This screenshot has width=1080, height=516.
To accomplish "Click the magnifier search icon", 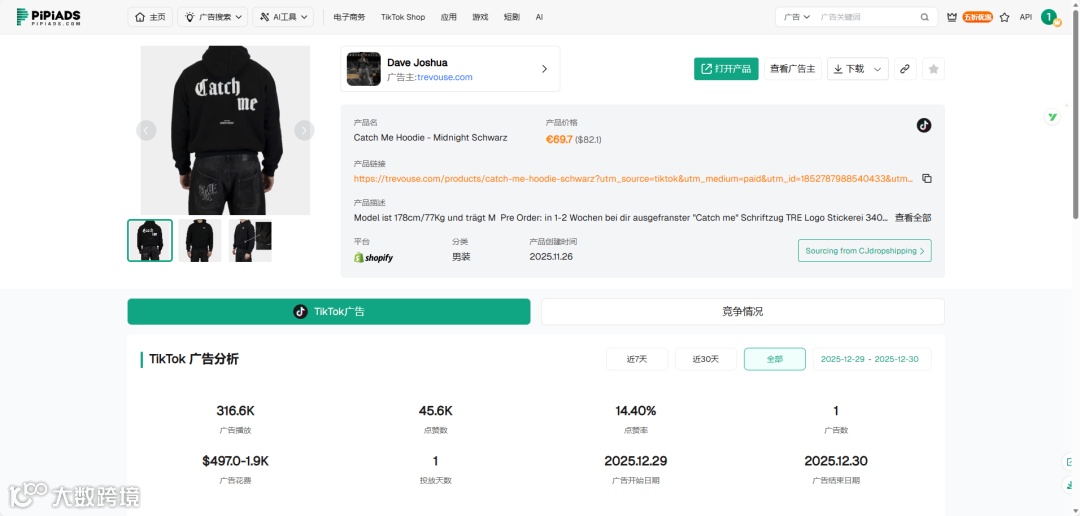I will tap(925, 17).
